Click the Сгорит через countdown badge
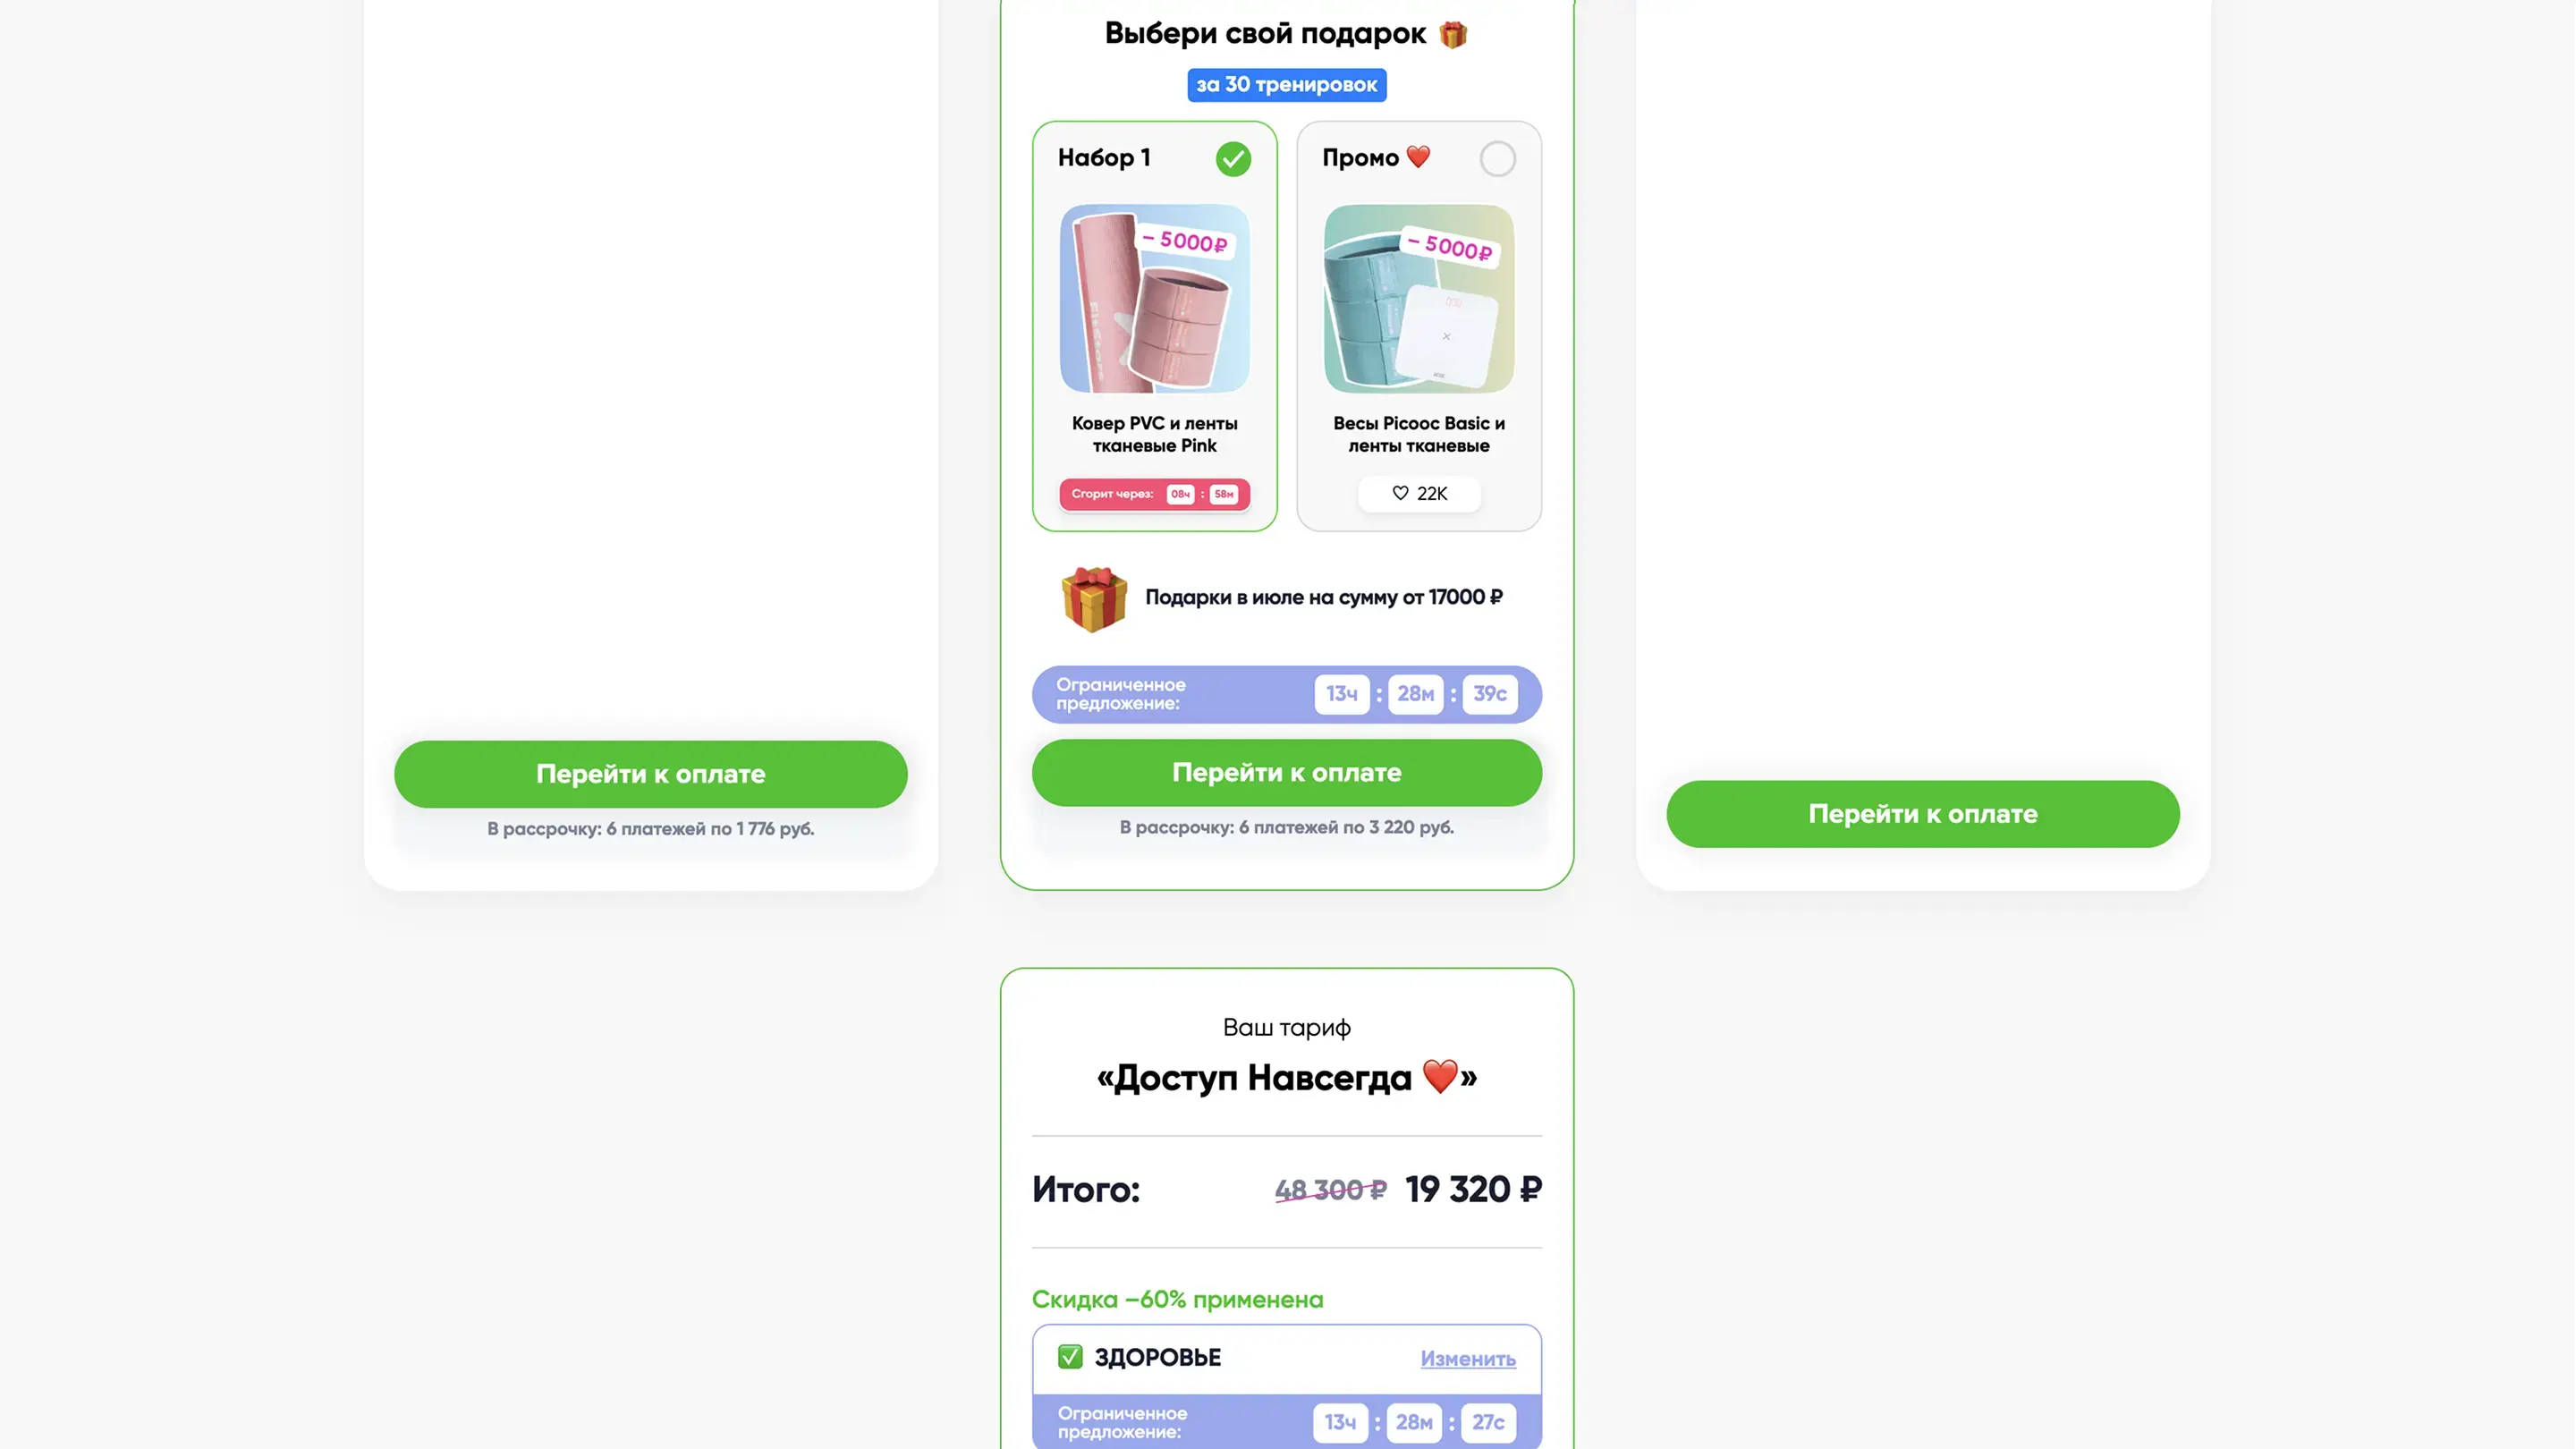The height and width of the screenshot is (1449, 2576). 1154,494
